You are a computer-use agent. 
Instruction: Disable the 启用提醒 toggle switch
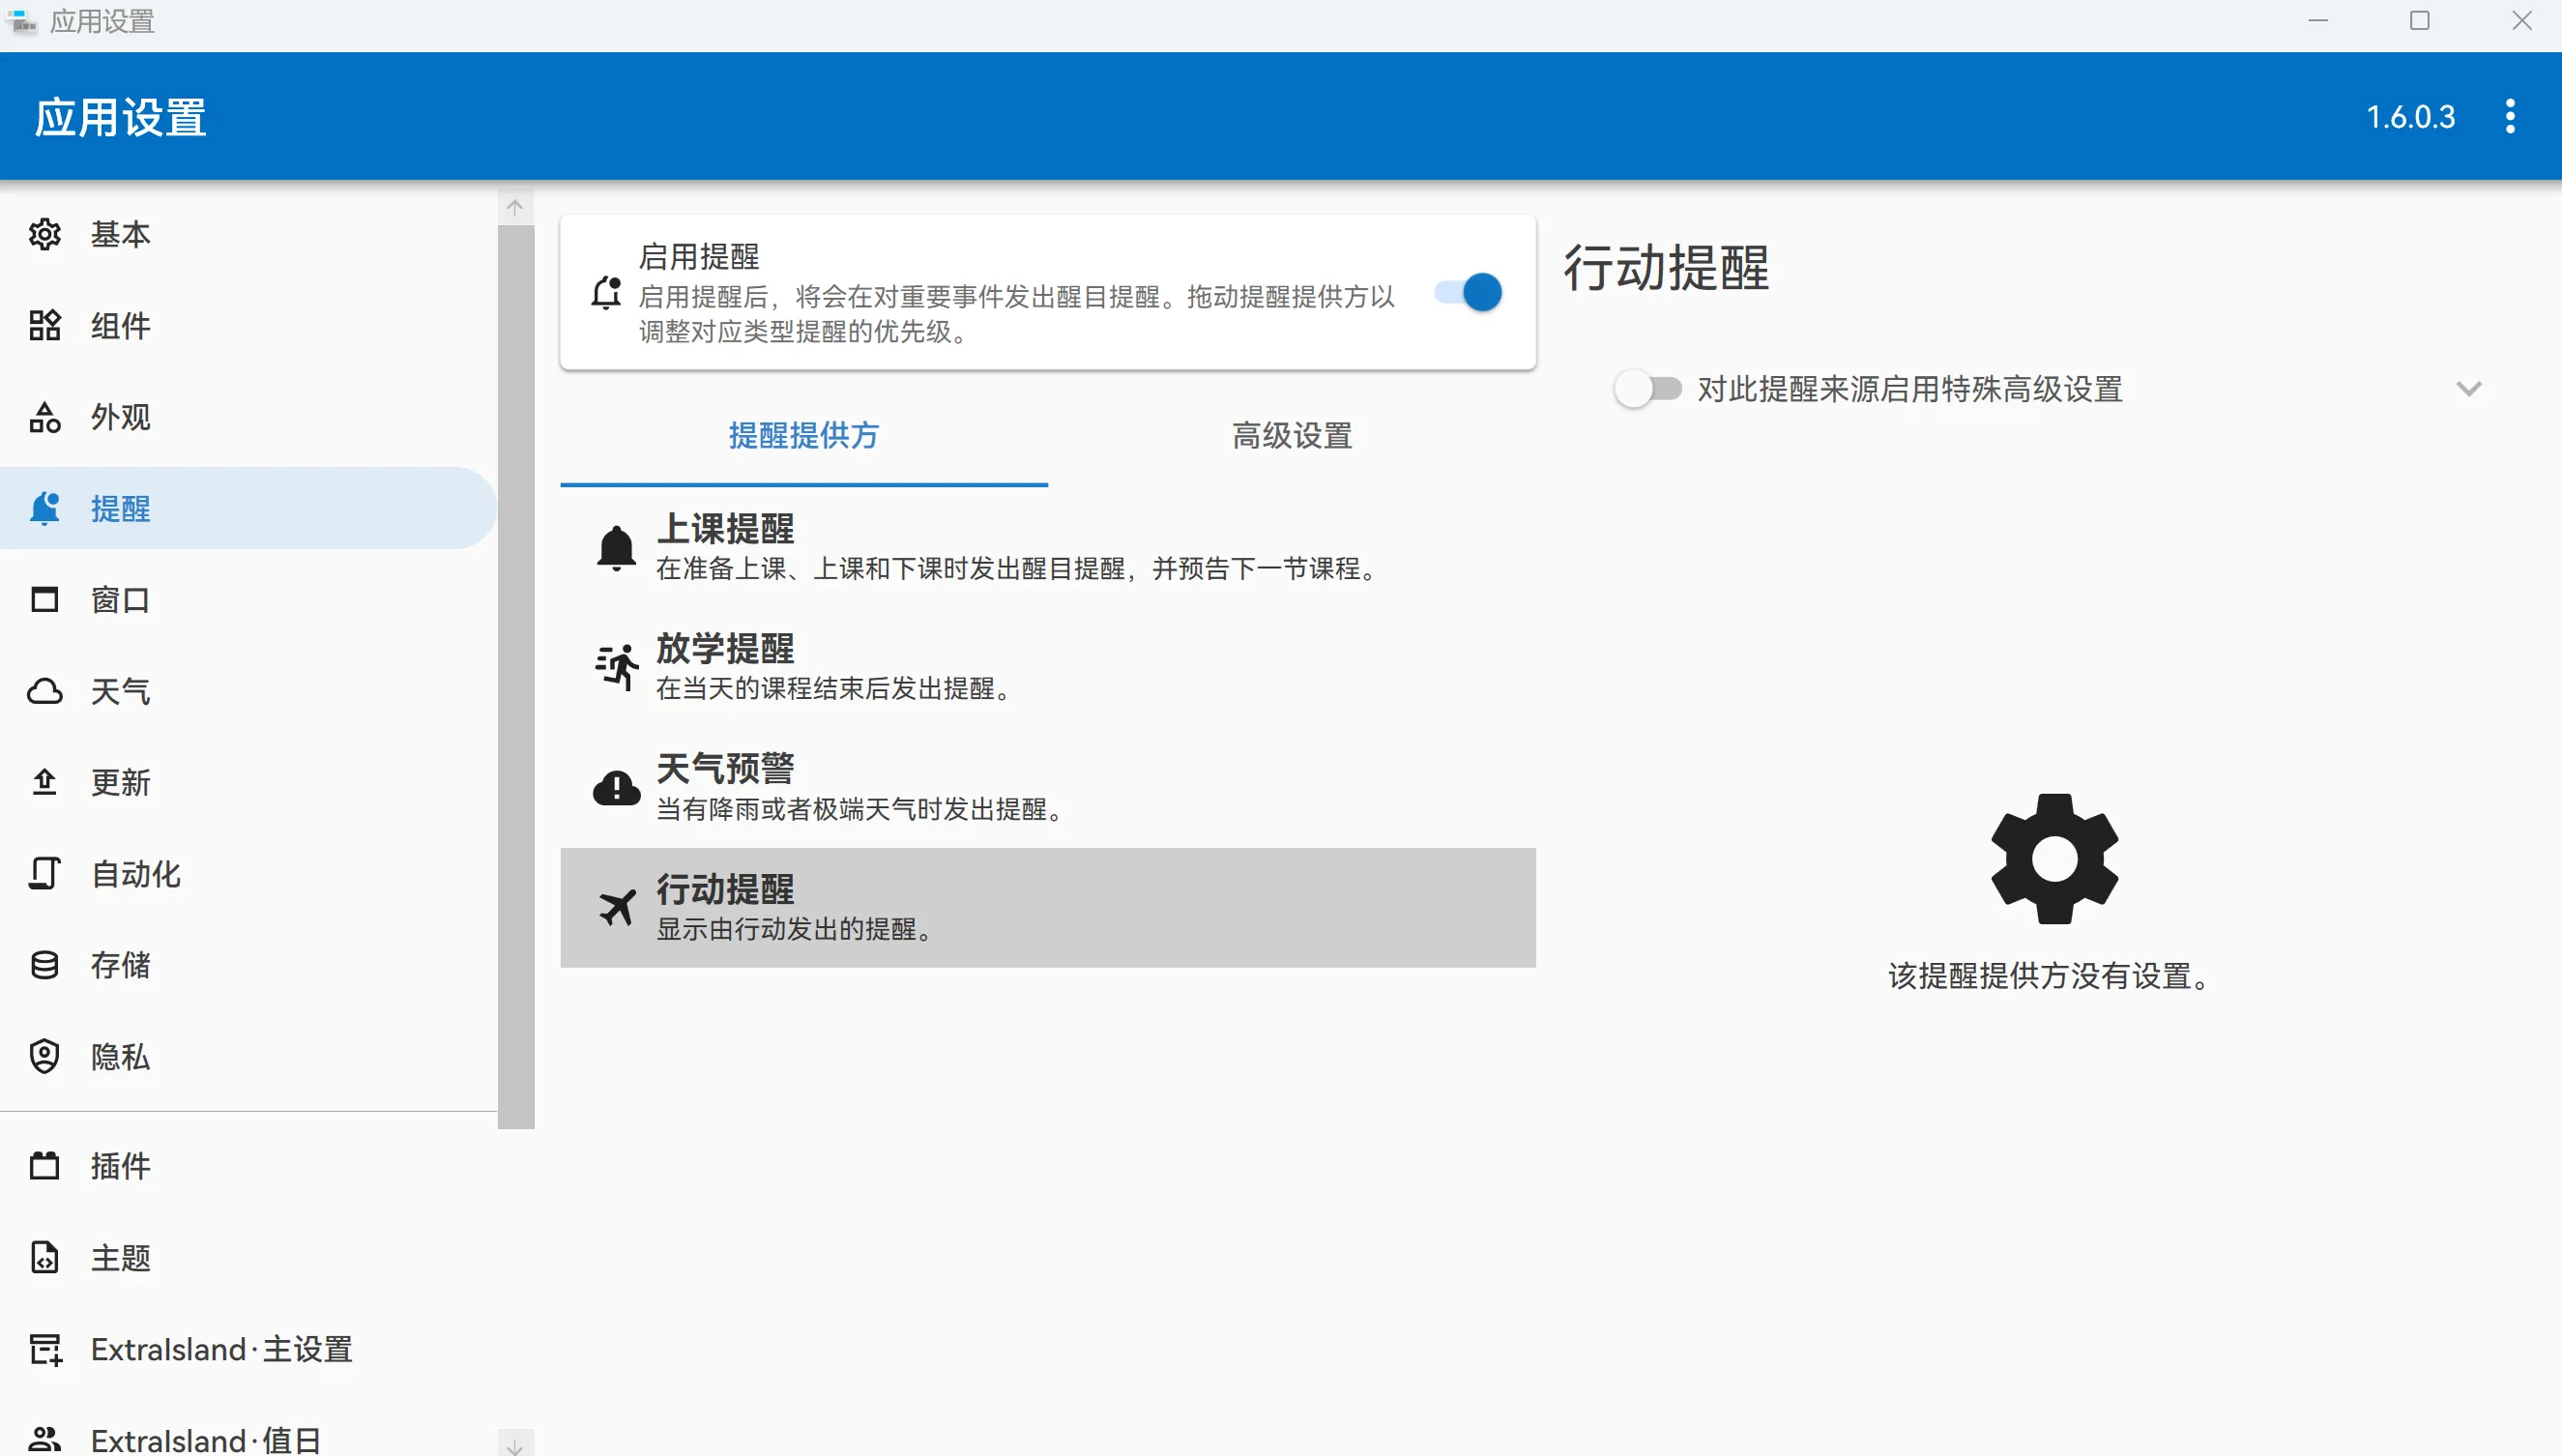point(1468,293)
